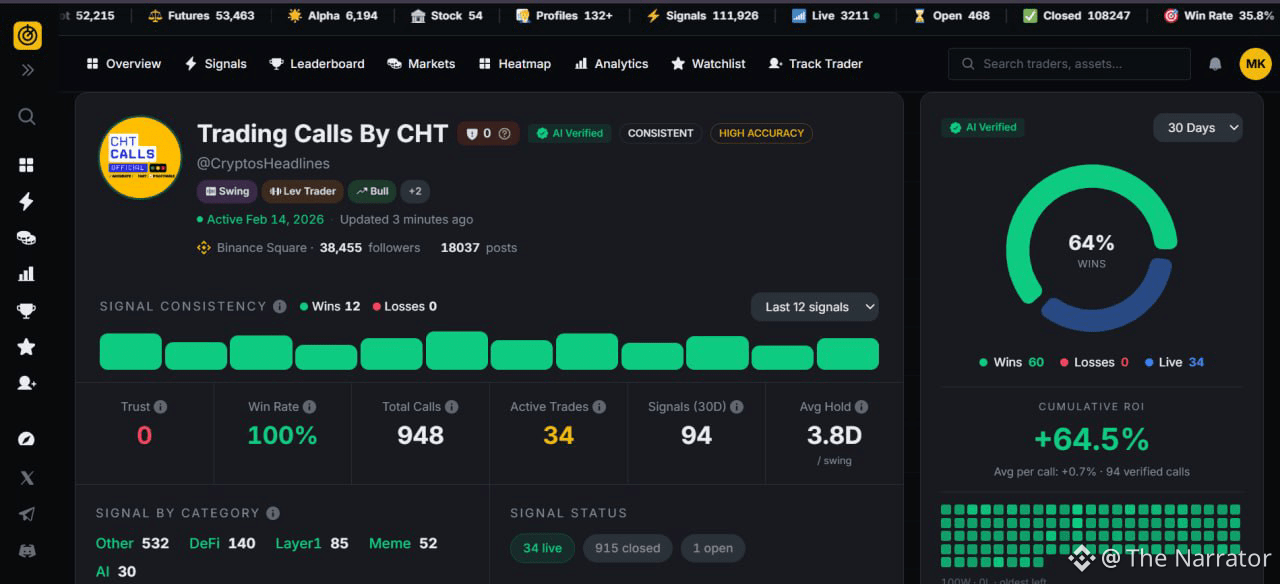Click info icon next to Signals (30D)

pos(737,407)
